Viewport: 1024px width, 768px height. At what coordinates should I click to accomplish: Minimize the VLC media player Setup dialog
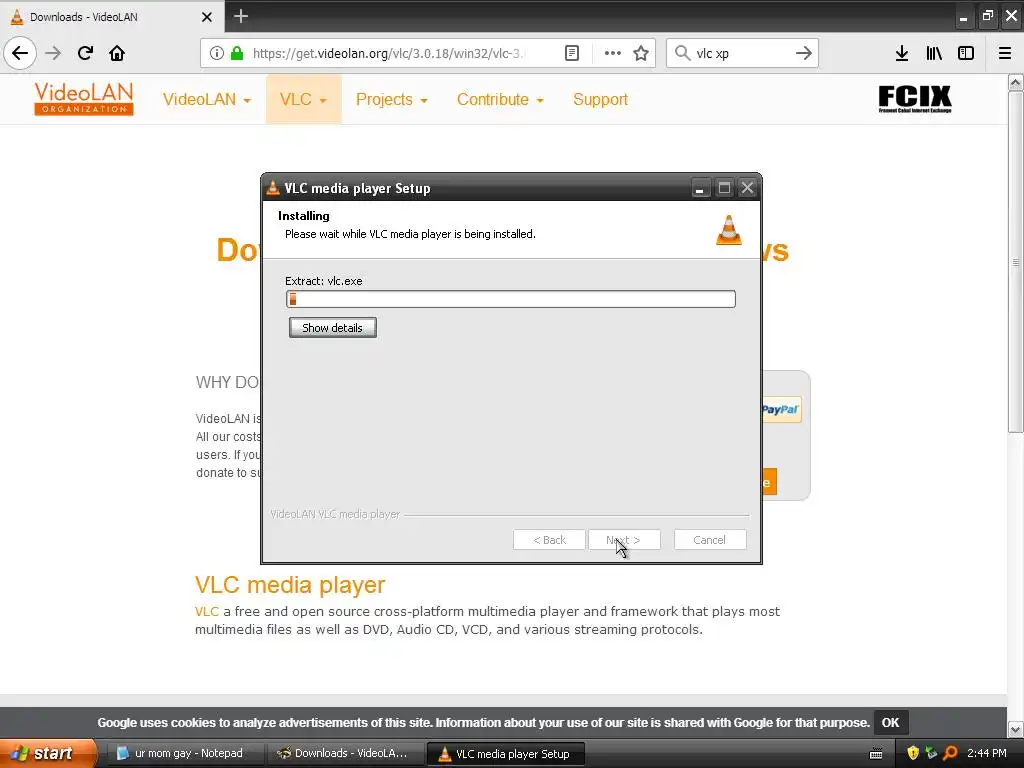[699, 188]
